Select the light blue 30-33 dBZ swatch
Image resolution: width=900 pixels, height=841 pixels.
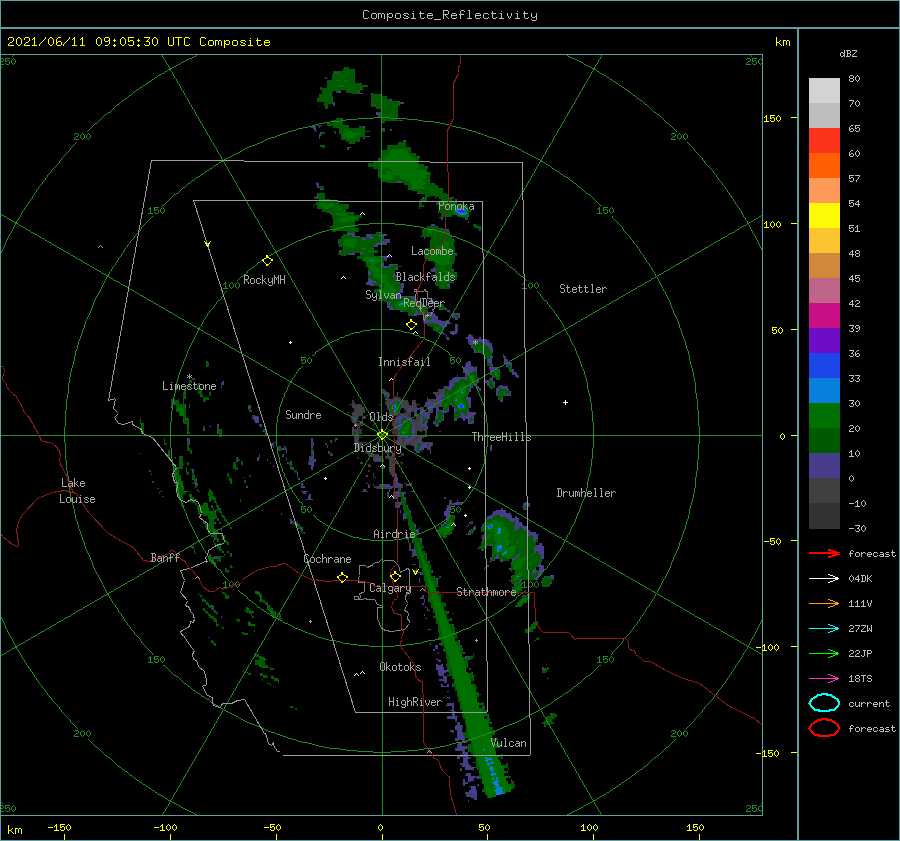click(x=824, y=391)
